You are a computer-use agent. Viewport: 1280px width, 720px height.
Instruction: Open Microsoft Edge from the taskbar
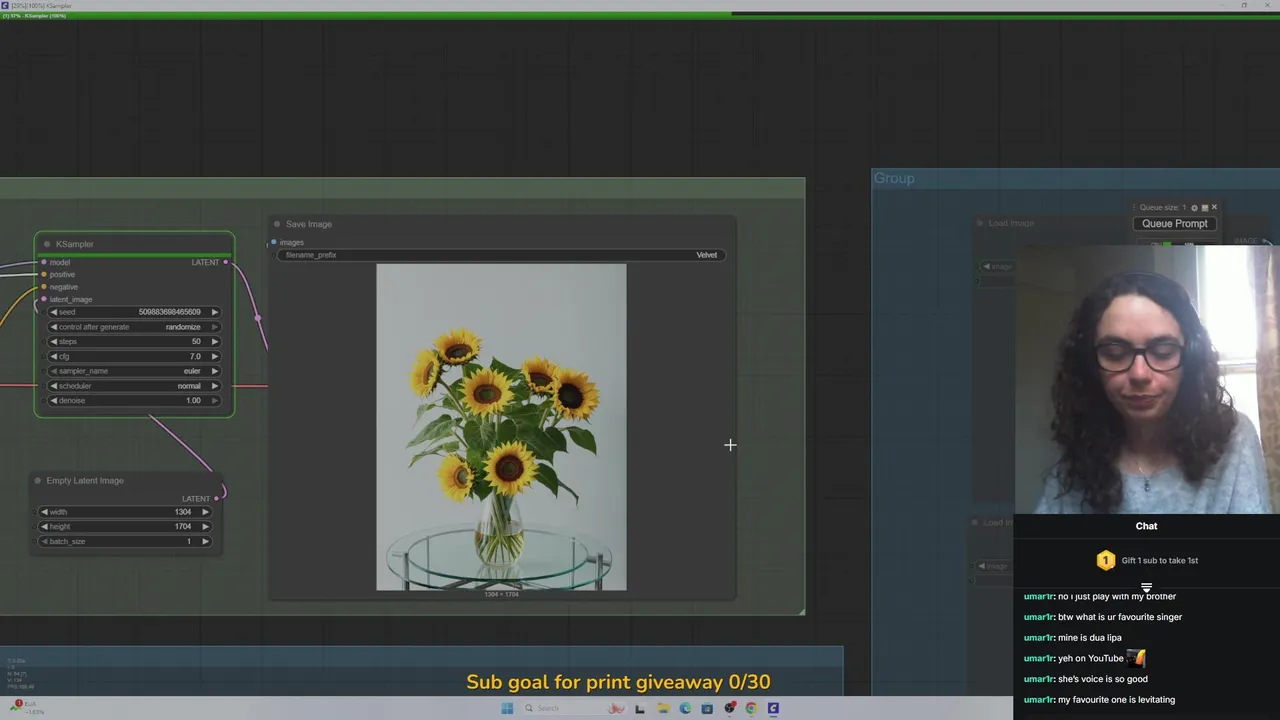click(x=685, y=708)
